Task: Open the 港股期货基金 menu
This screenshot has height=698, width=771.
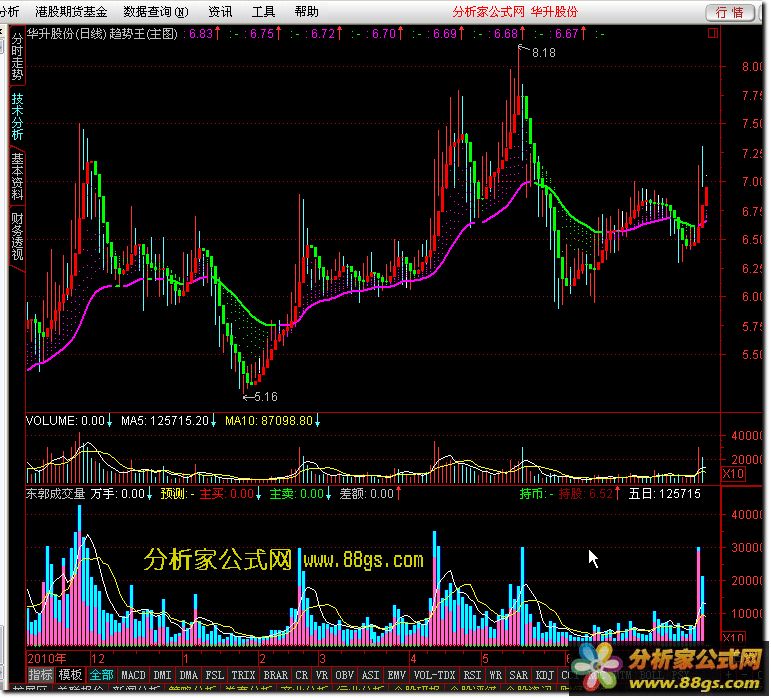Action: coord(71,11)
